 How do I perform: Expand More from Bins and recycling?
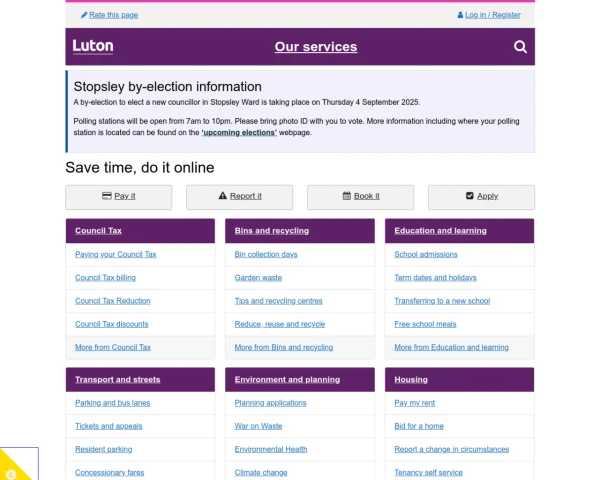coord(284,348)
